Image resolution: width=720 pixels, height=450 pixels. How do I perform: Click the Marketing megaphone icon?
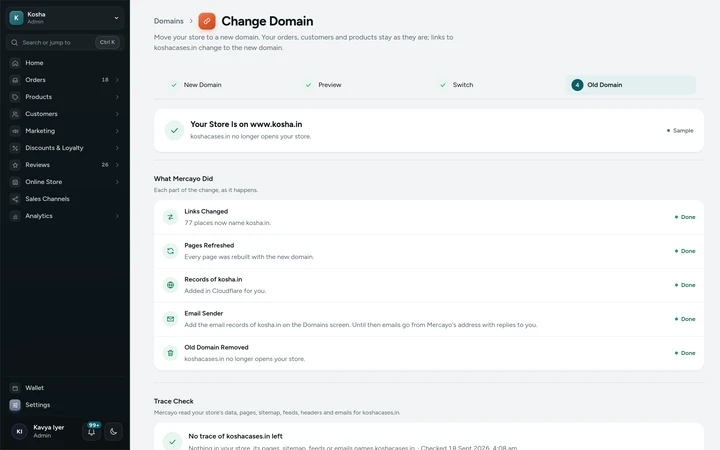click(x=15, y=131)
